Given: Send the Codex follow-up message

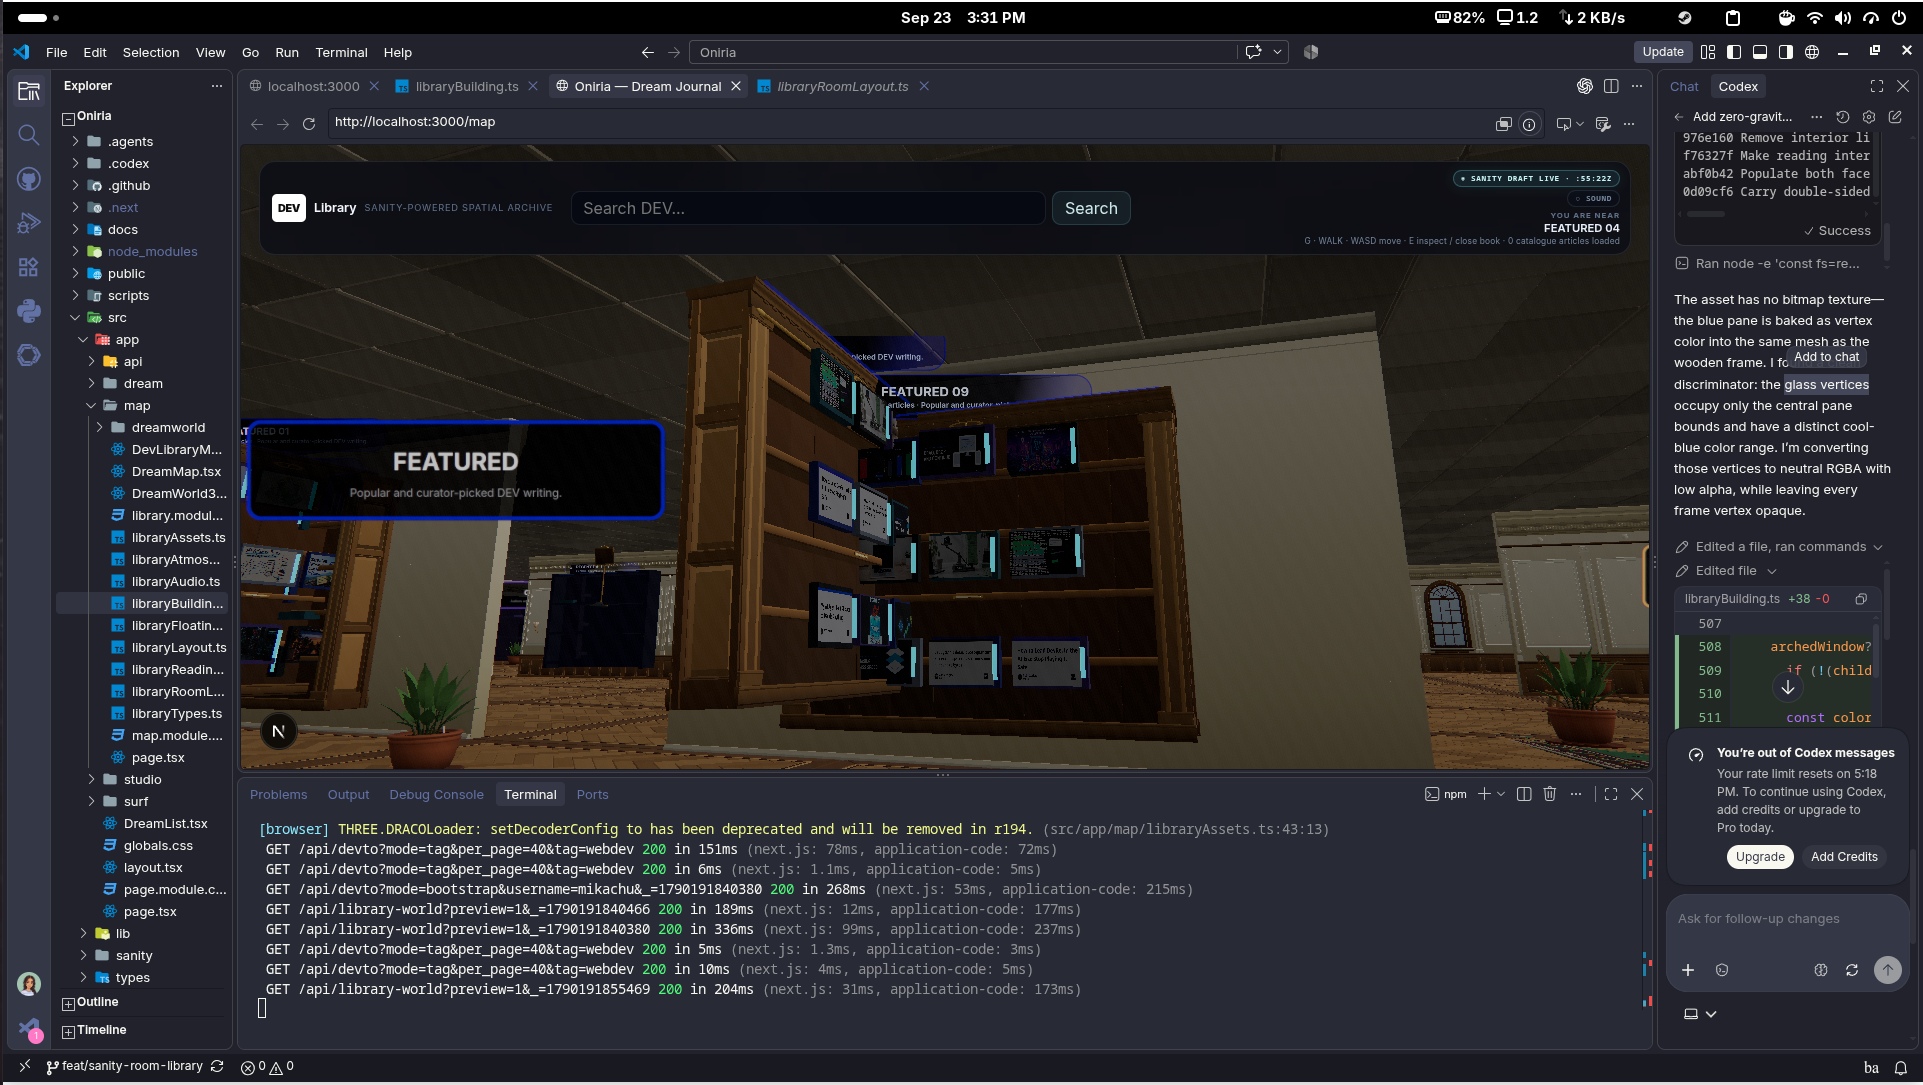Looking at the screenshot, I should (1888, 970).
